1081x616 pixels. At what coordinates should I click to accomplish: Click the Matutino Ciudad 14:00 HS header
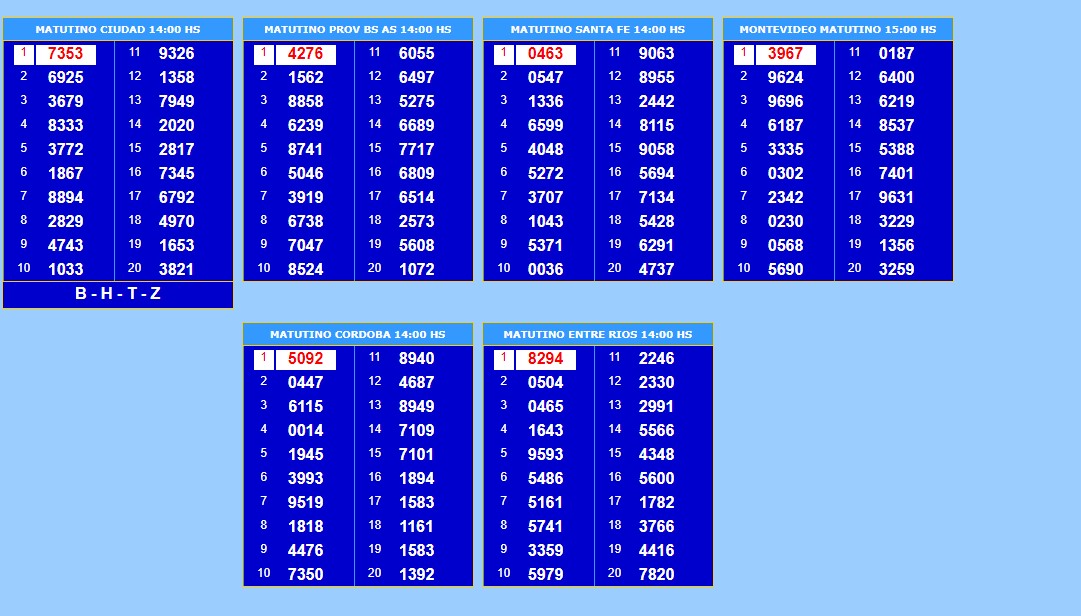[118, 29]
